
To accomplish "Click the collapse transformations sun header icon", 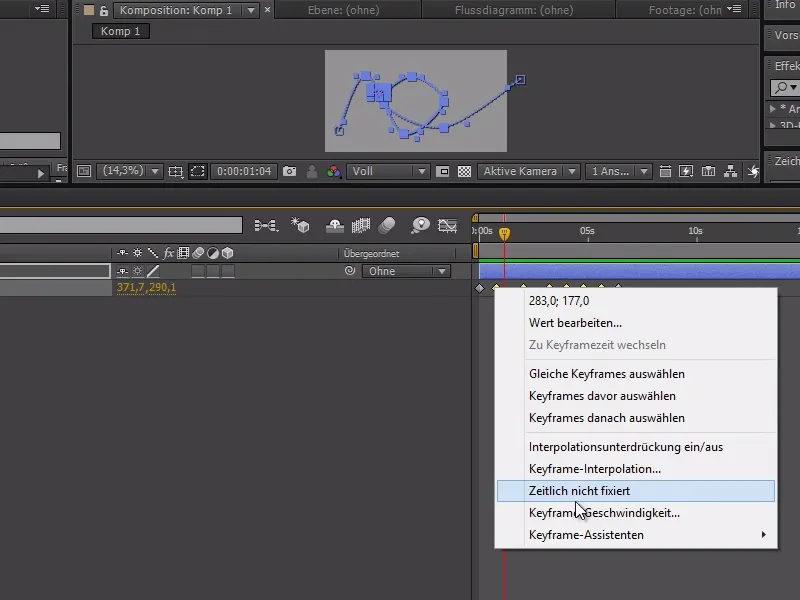I will coord(138,253).
